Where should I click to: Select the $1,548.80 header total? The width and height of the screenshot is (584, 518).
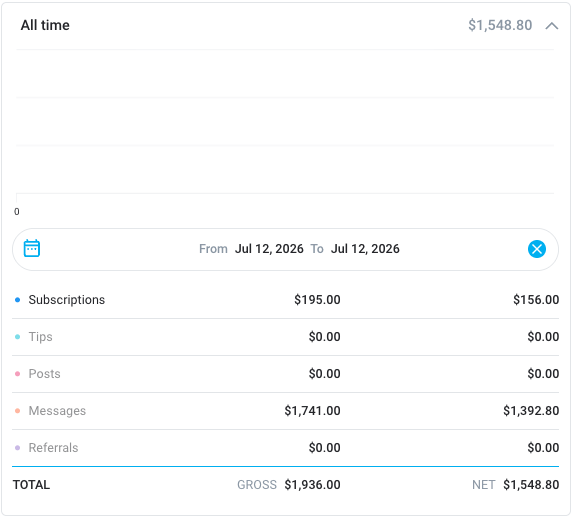500,25
